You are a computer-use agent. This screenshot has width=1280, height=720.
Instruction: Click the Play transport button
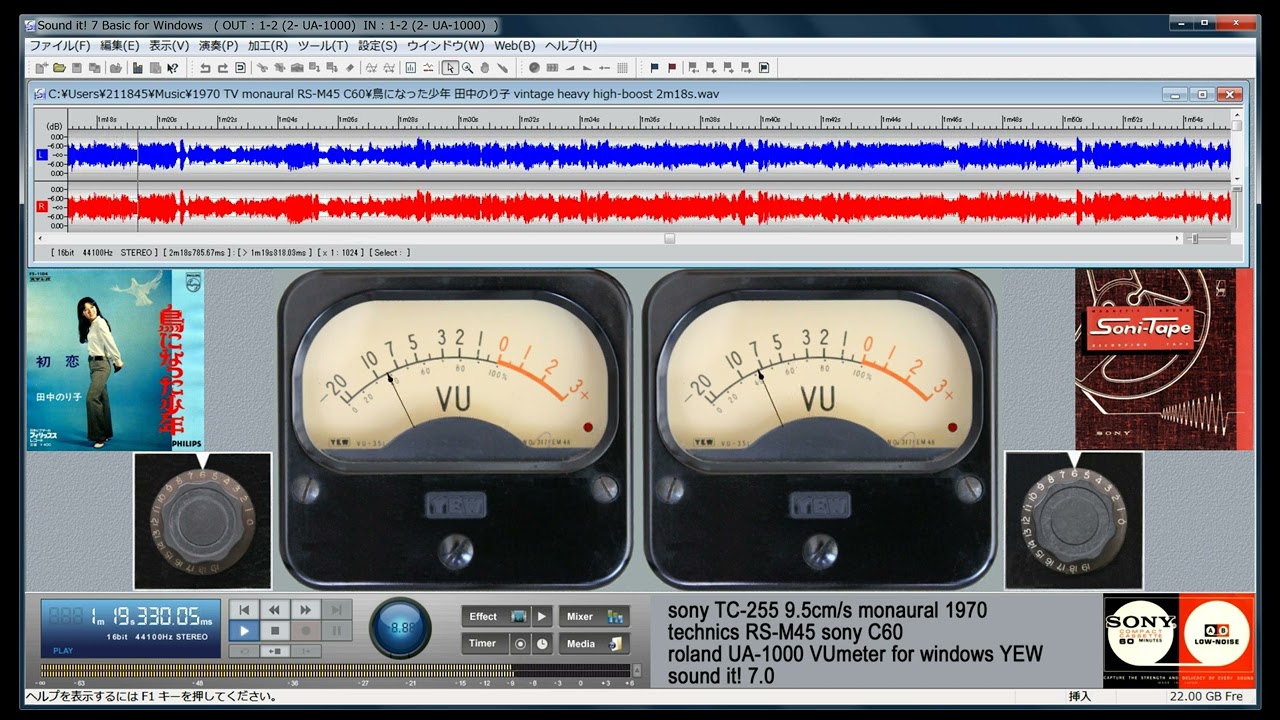pos(243,631)
